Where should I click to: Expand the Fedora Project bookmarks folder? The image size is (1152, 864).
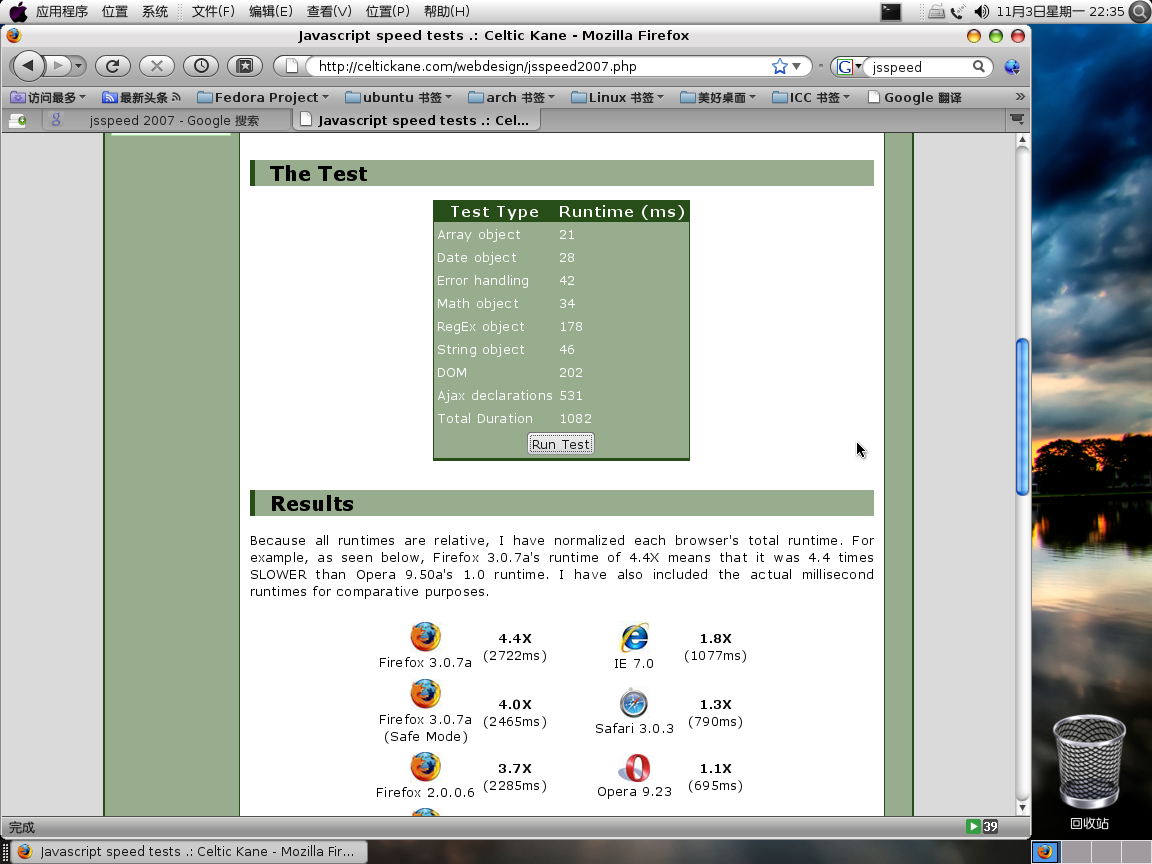(x=262, y=98)
